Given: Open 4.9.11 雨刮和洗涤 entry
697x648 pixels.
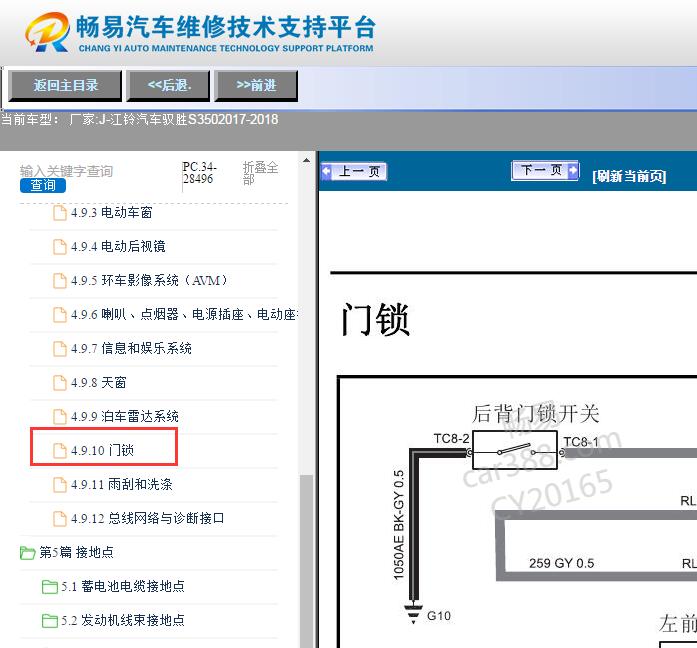Looking at the screenshot, I should click(121, 485).
